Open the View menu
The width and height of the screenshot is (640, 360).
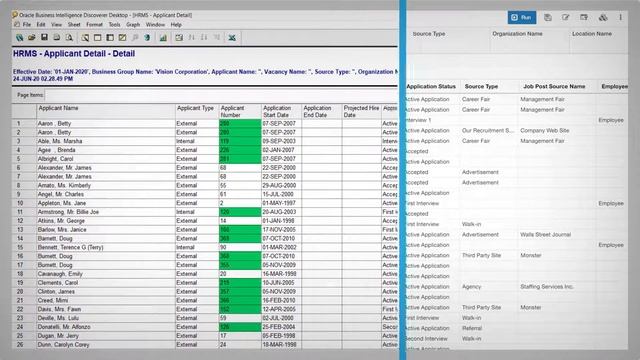click(56, 24)
